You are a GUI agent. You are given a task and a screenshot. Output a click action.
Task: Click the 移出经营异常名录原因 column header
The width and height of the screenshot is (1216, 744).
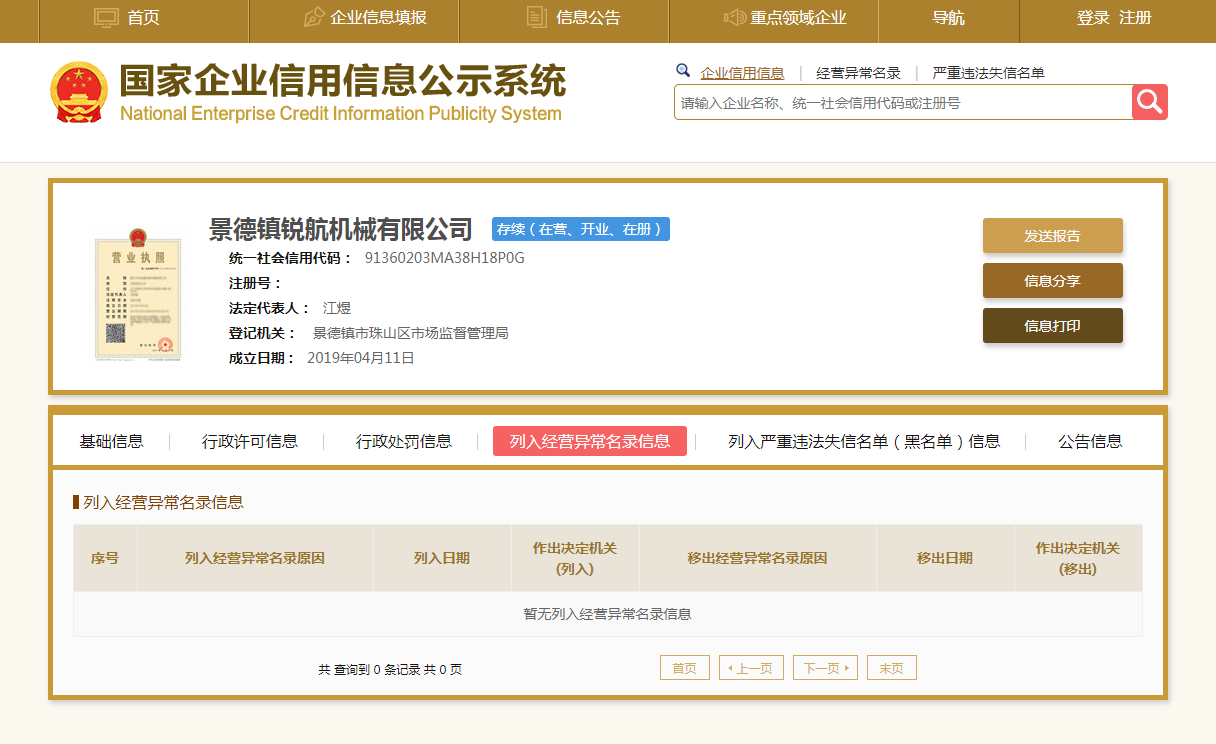pyautogui.click(x=758, y=558)
